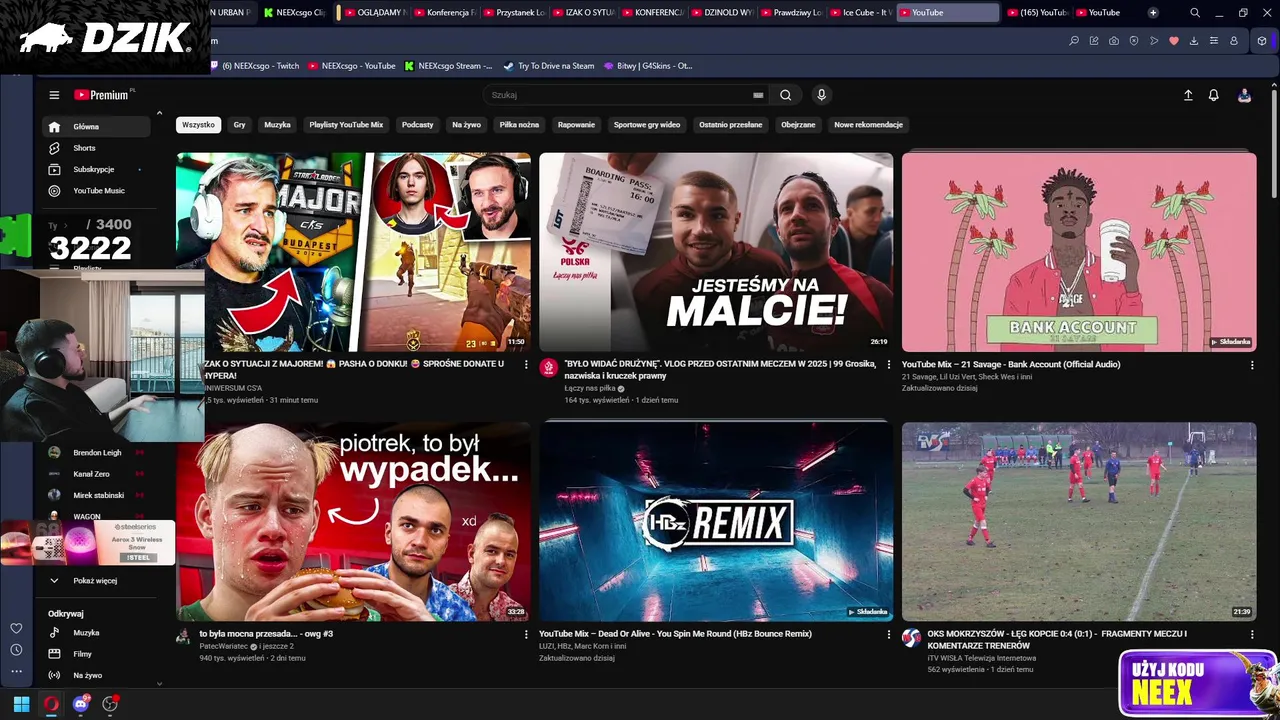Open Brendon Leigh subscription channel
Image resolution: width=1280 pixels, height=720 pixels.
tap(96, 453)
